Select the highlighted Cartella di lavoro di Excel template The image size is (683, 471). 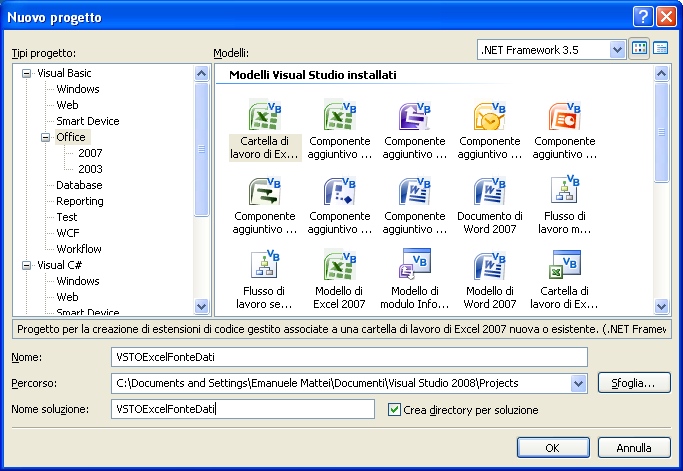[x=265, y=130]
